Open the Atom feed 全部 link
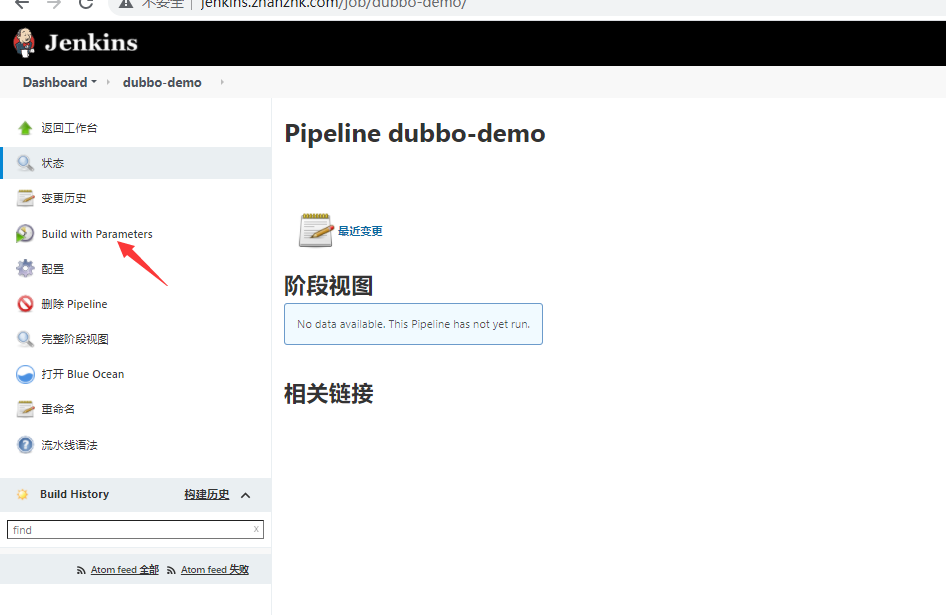The image size is (946, 615). click(124, 569)
